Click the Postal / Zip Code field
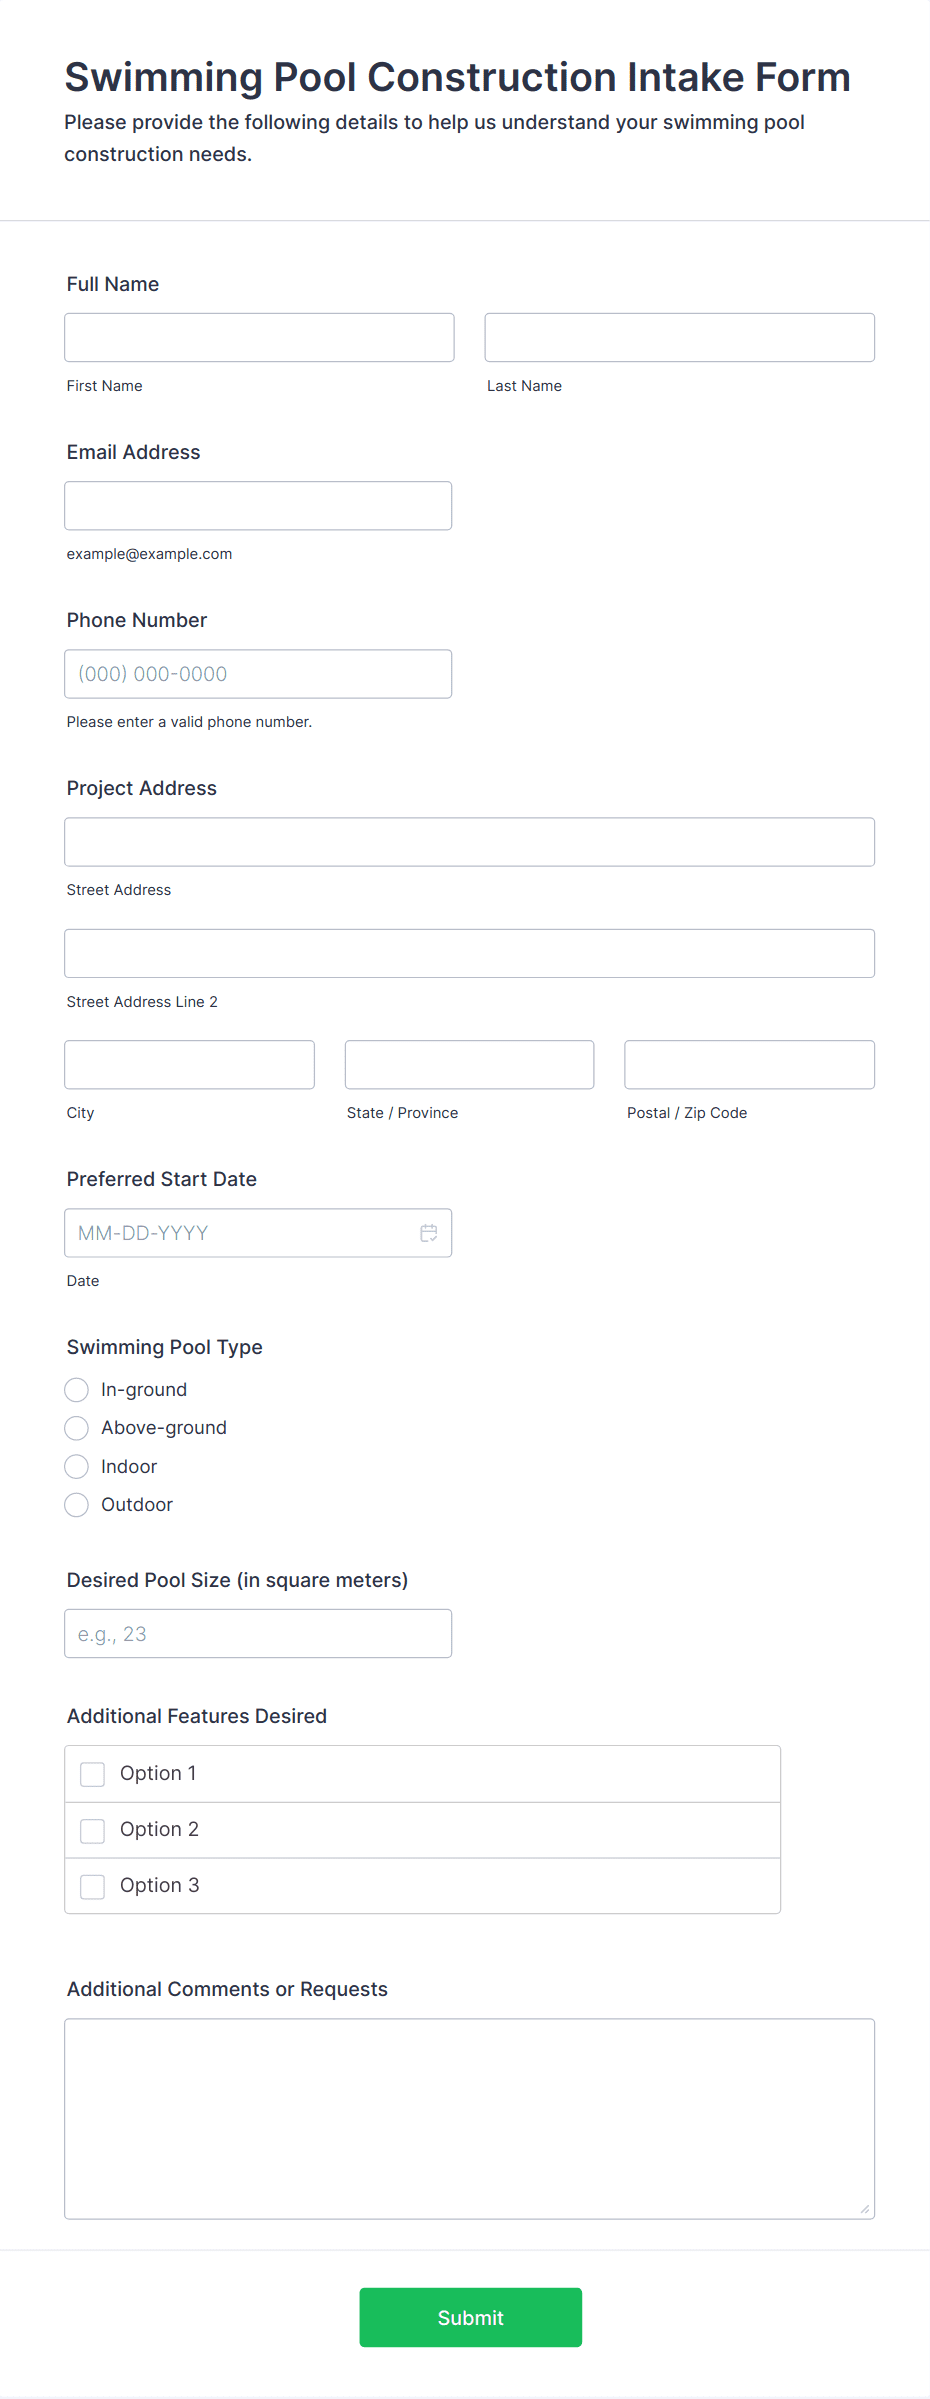 [749, 1065]
